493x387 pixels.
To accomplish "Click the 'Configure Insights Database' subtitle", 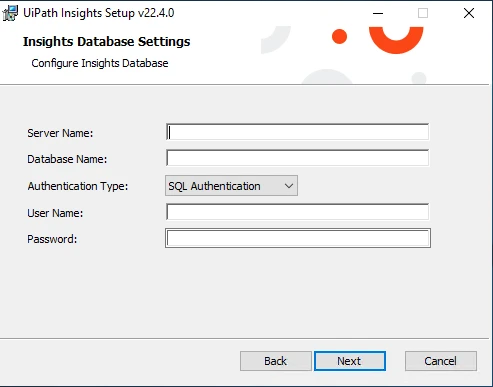I will 100,63.
